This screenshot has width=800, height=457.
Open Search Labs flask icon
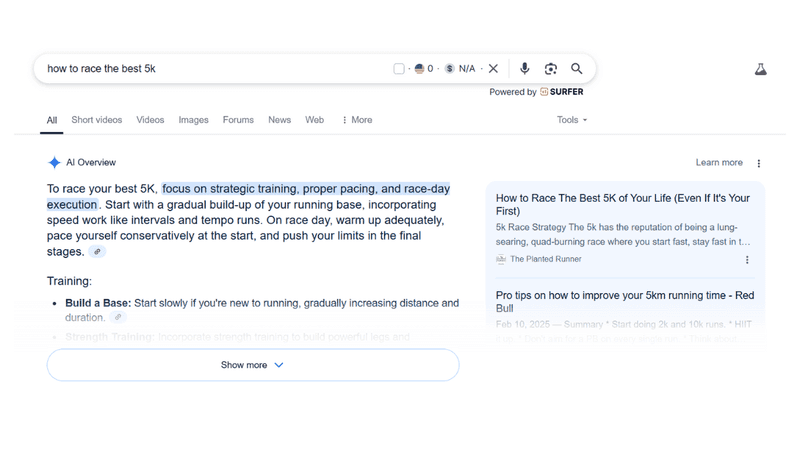click(x=760, y=69)
